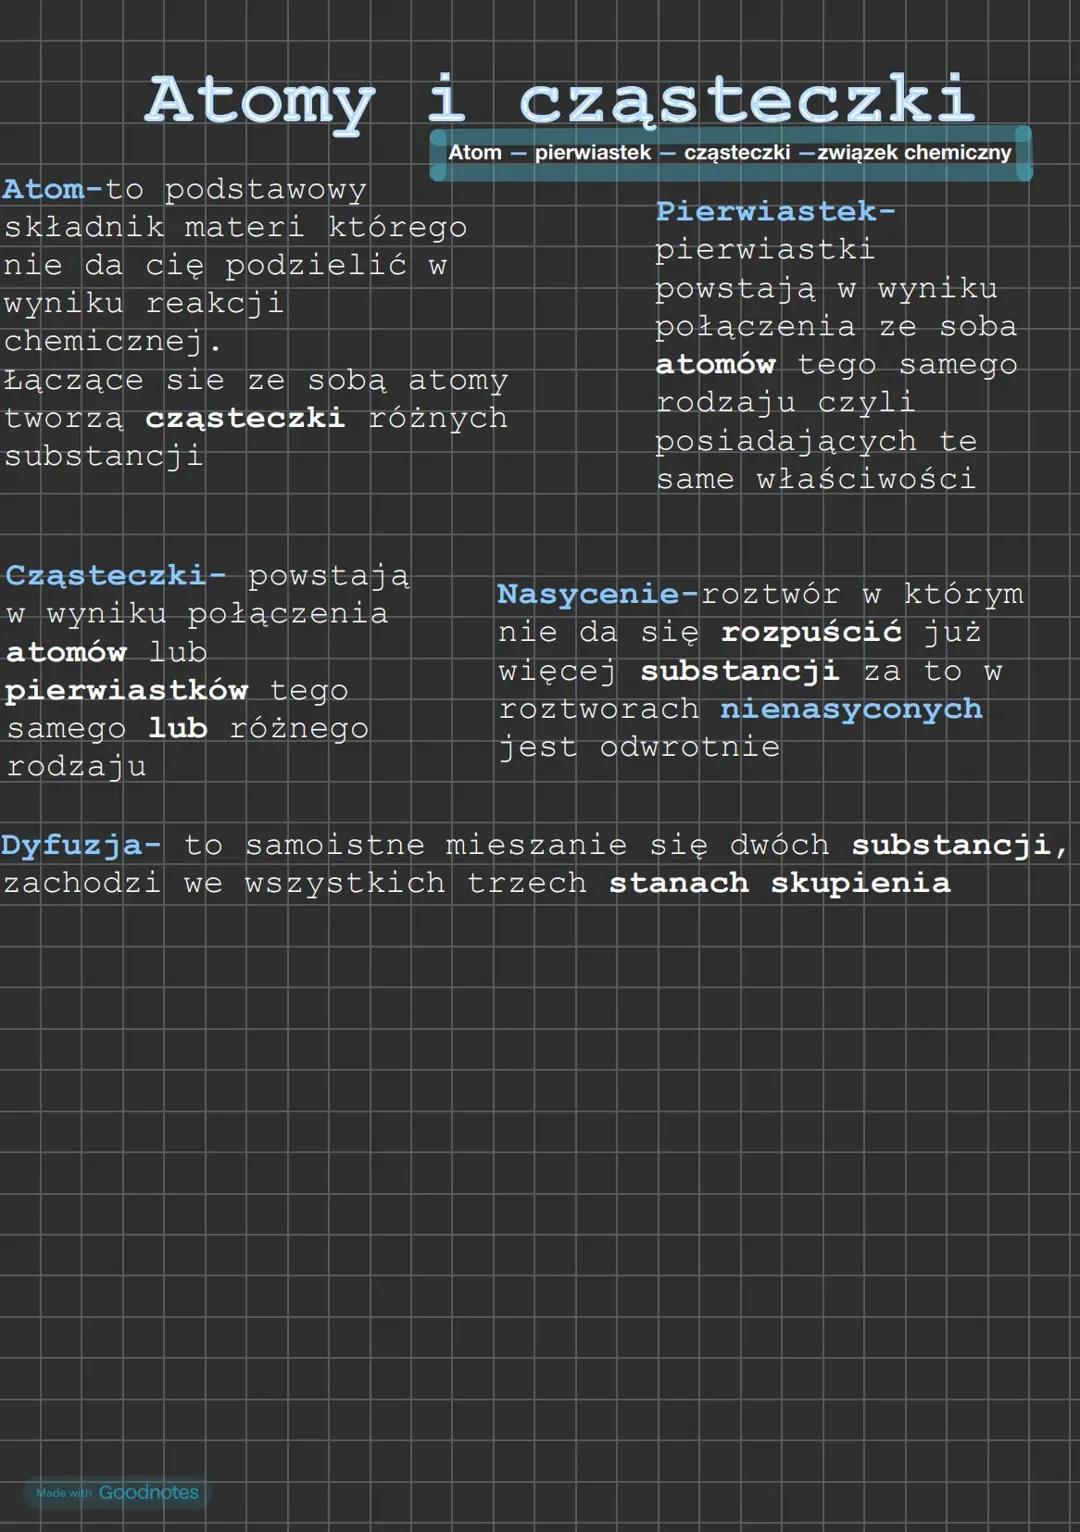The image size is (1080, 1532).
Task: Click the highlighted header bar under the title
Action: pos(730,153)
